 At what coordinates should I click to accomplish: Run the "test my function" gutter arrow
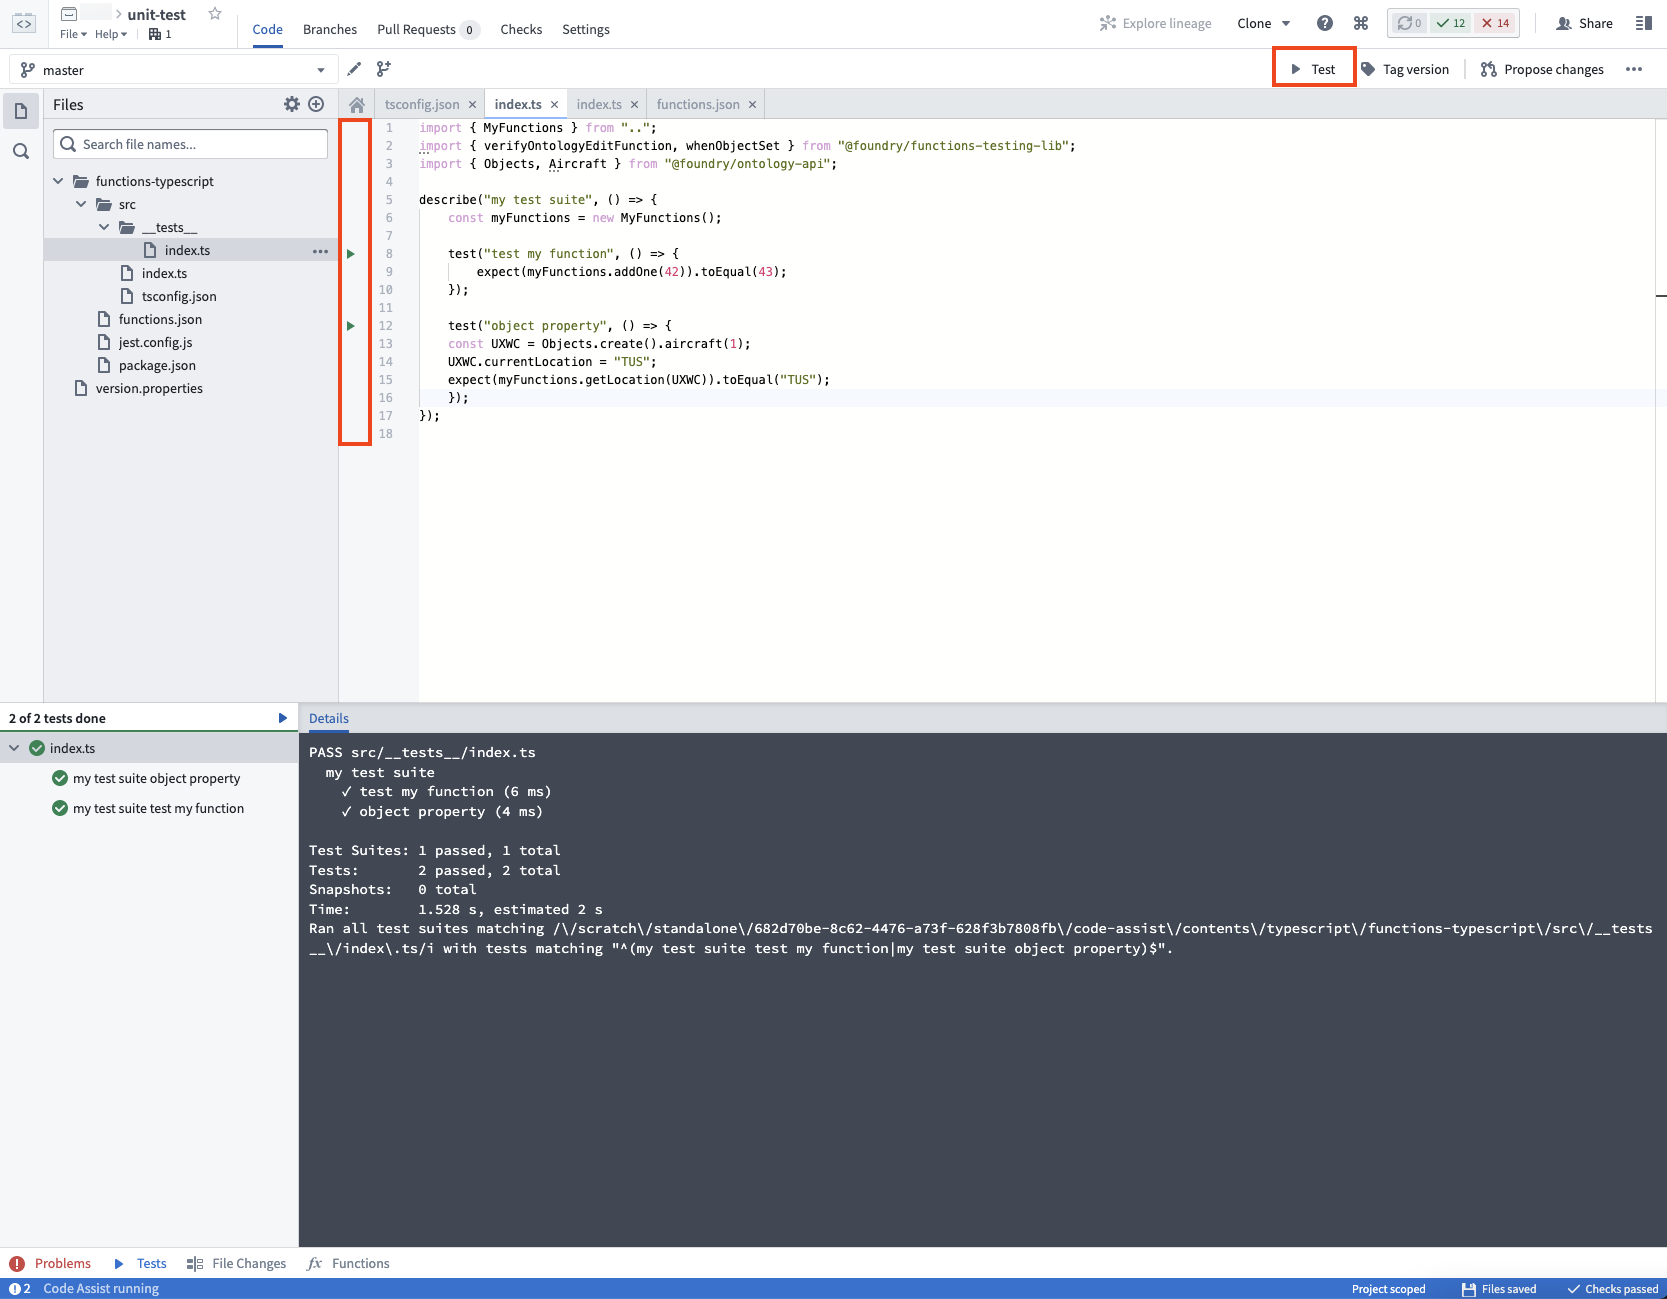pyautogui.click(x=351, y=254)
